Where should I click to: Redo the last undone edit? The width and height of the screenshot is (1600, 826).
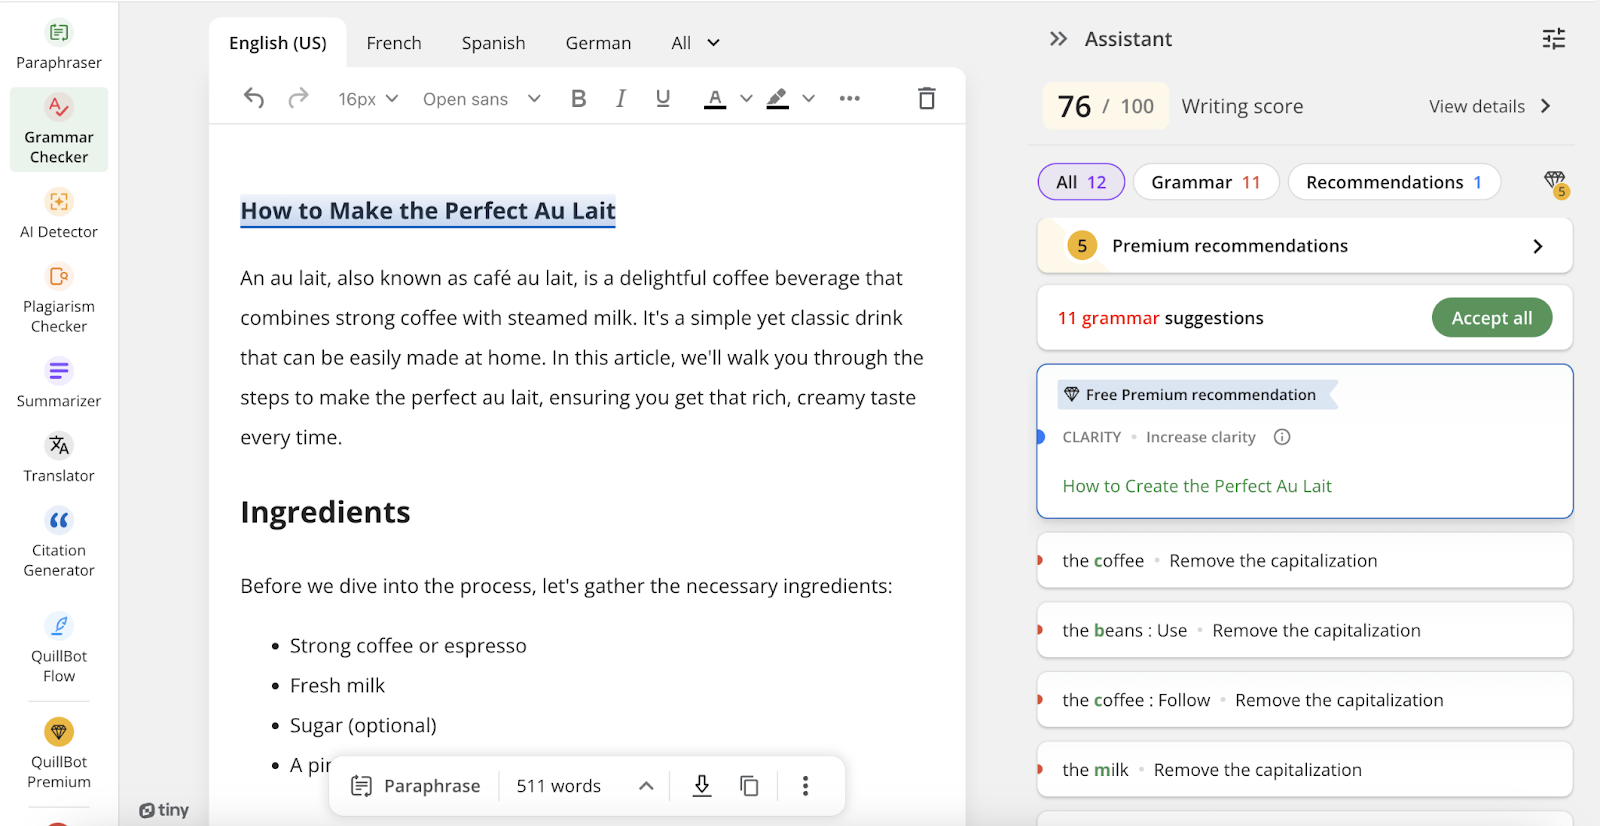coord(298,98)
